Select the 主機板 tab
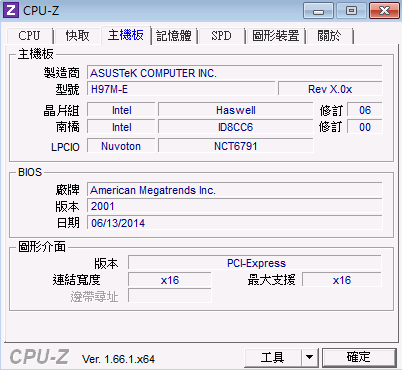 (126, 35)
